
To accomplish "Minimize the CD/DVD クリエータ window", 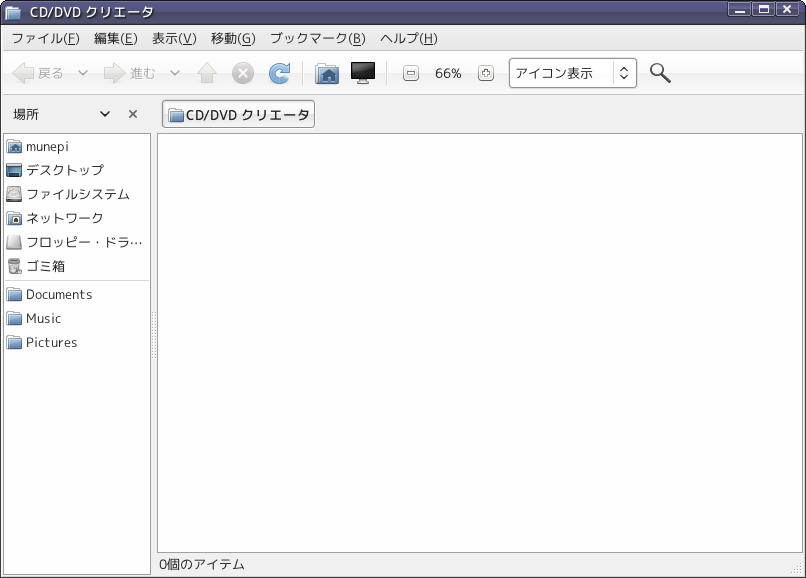I will (x=739, y=9).
